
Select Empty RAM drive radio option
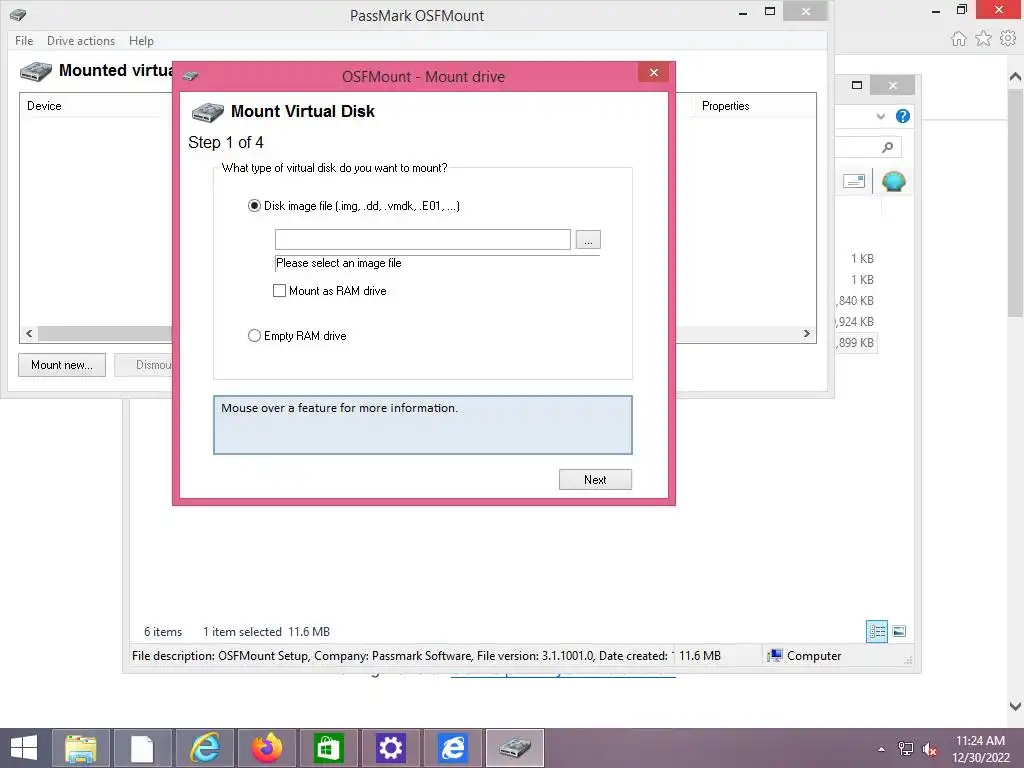254,336
